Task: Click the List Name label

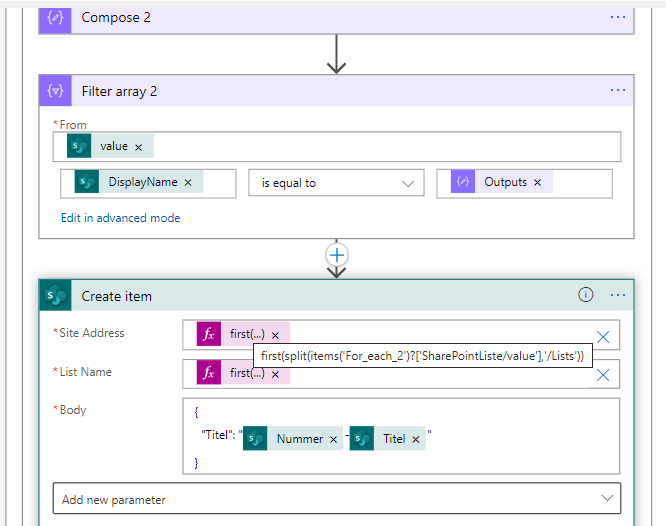Action: [x=85, y=372]
